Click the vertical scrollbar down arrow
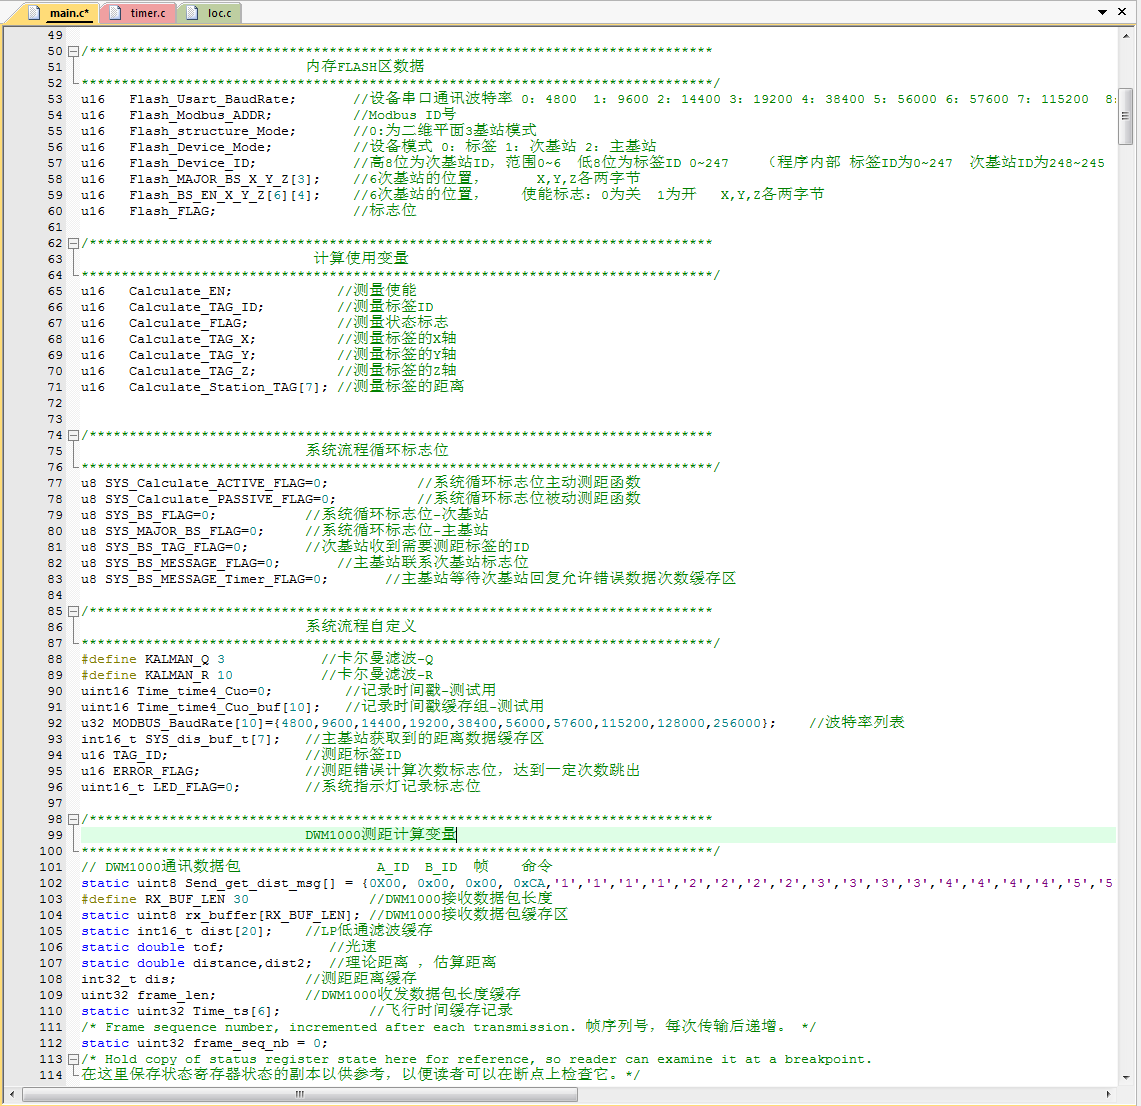The height and width of the screenshot is (1106, 1141). [x=1126, y=1078]
